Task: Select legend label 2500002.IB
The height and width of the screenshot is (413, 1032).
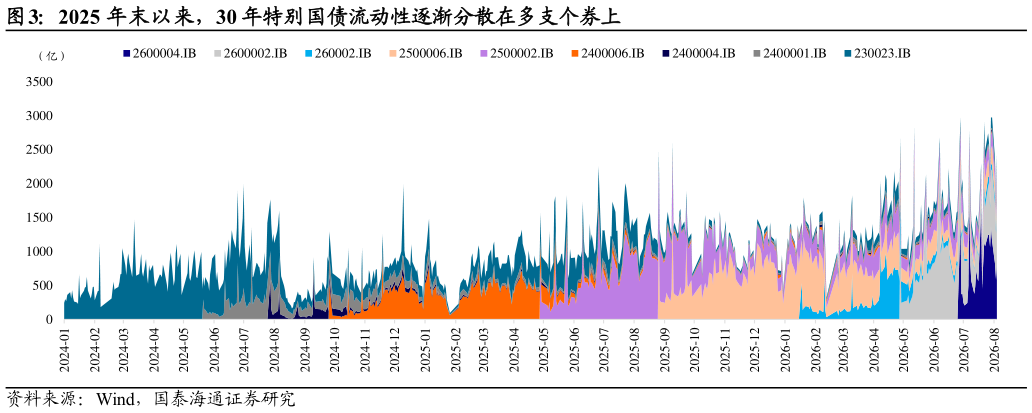Action: (x=521, y=54)
